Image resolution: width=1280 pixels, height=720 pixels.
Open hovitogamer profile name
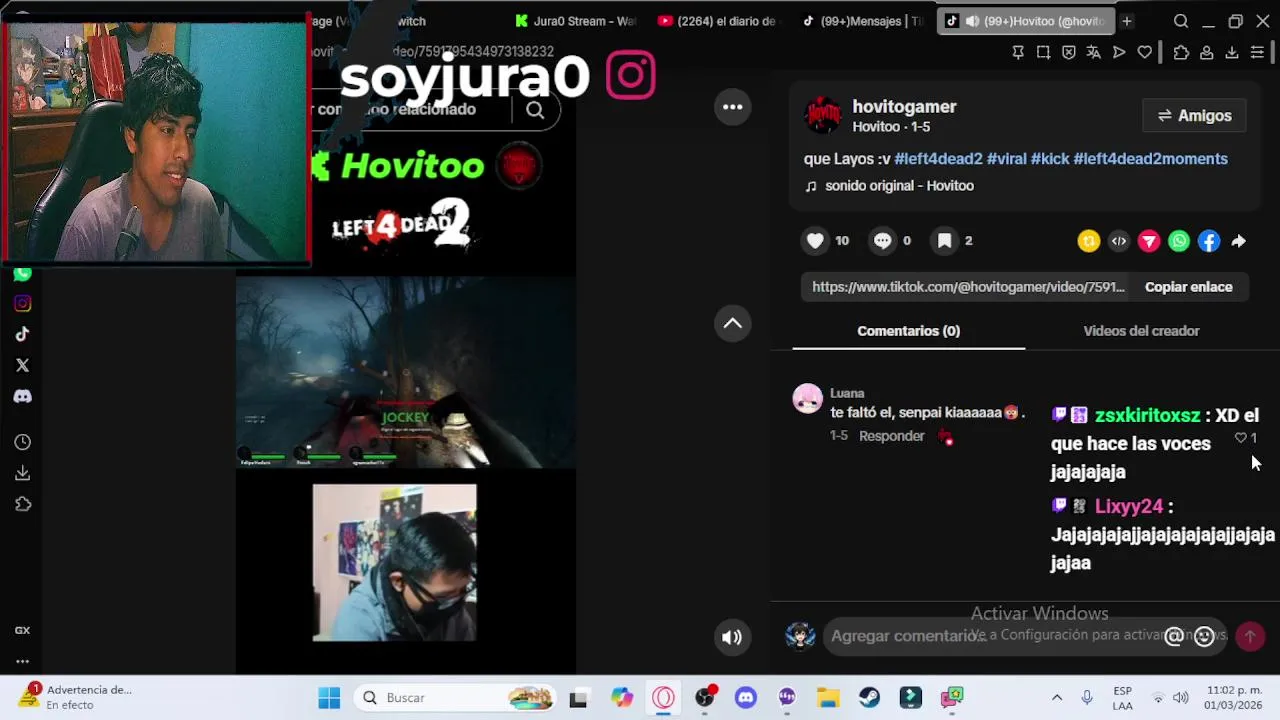(904, 107)
